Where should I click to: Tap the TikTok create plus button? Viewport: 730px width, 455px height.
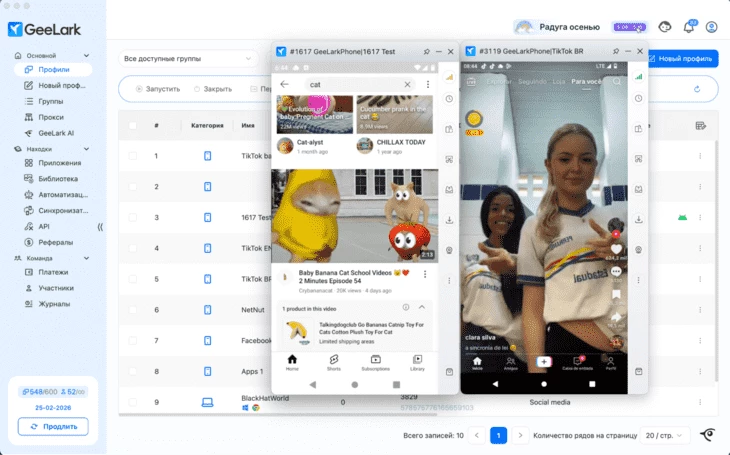pyautogui.click(x=544, y=361)
